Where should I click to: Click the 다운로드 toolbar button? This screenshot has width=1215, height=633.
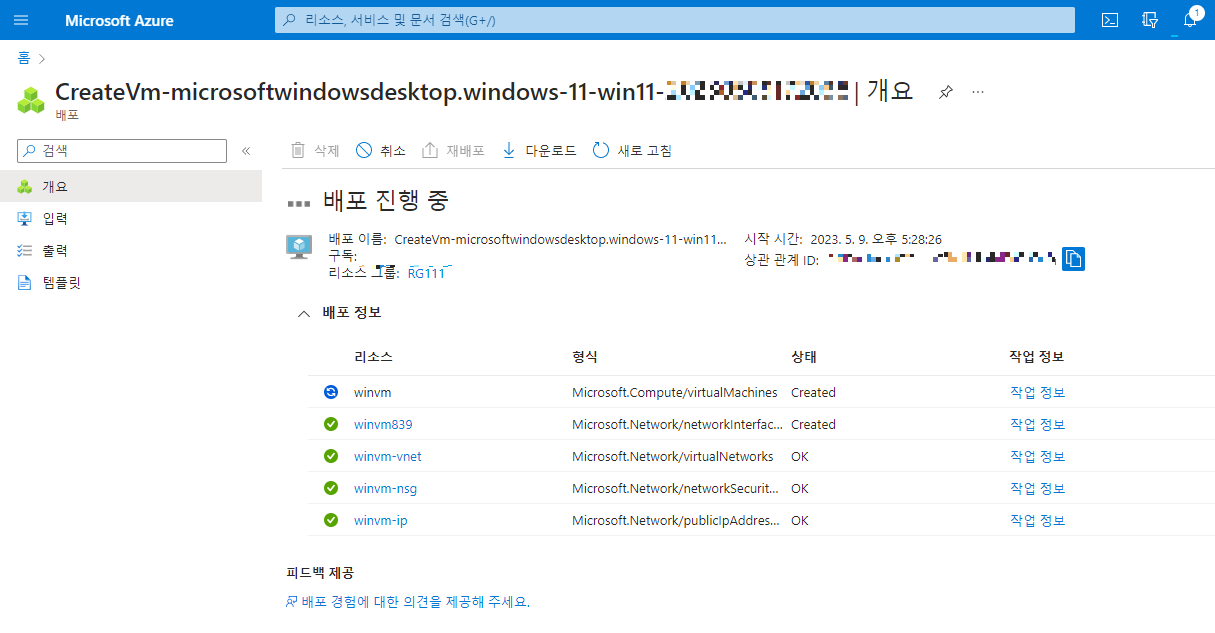point(538,151)
